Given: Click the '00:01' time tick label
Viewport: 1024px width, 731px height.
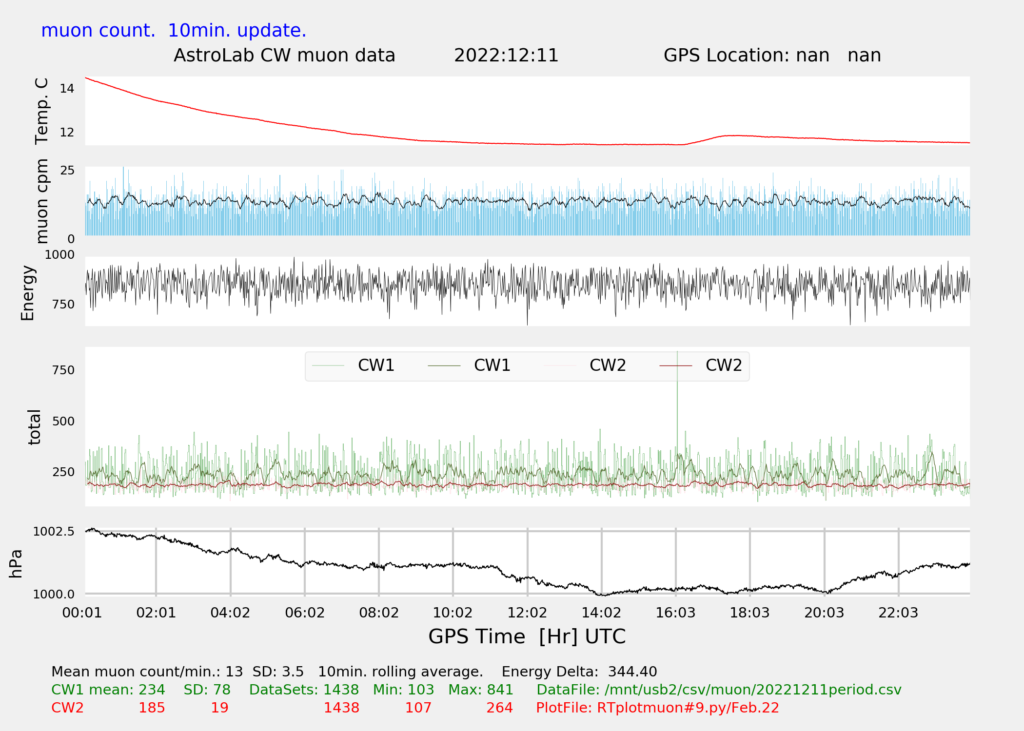Looking at the screenshot, I should (x=82, y=613).
